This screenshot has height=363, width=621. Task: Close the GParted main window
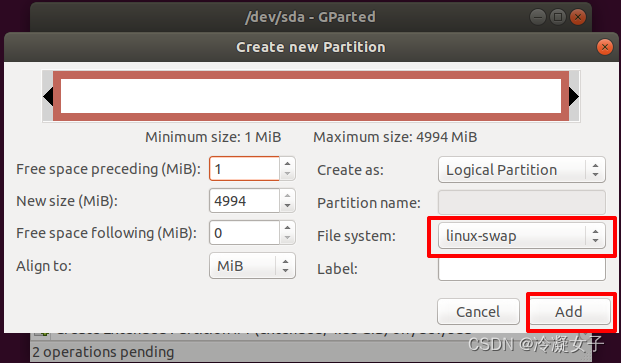578,17
